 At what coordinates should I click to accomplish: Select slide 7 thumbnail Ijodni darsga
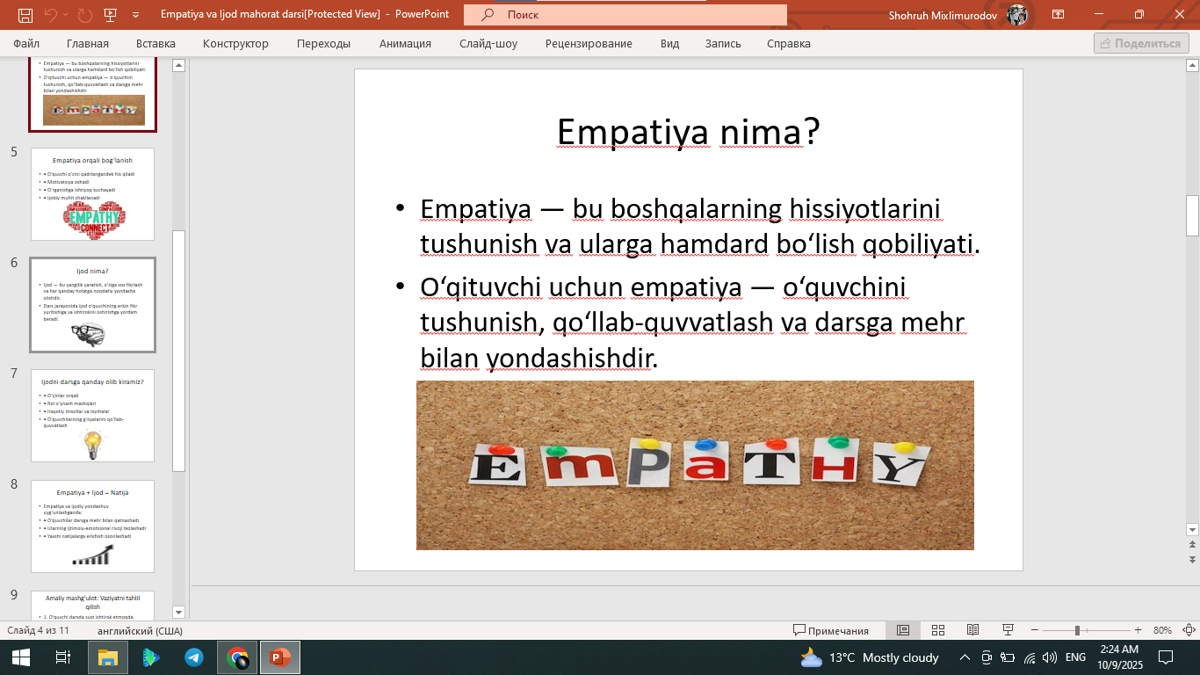[93, 415]
